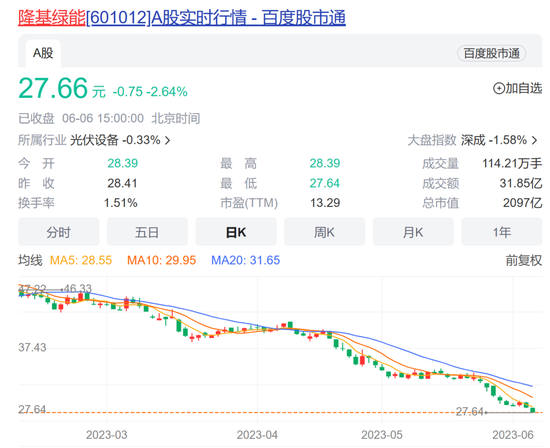Switch to the 周K view
The height and width of the screenshot is (448, 550).
(x=324, y=232)
